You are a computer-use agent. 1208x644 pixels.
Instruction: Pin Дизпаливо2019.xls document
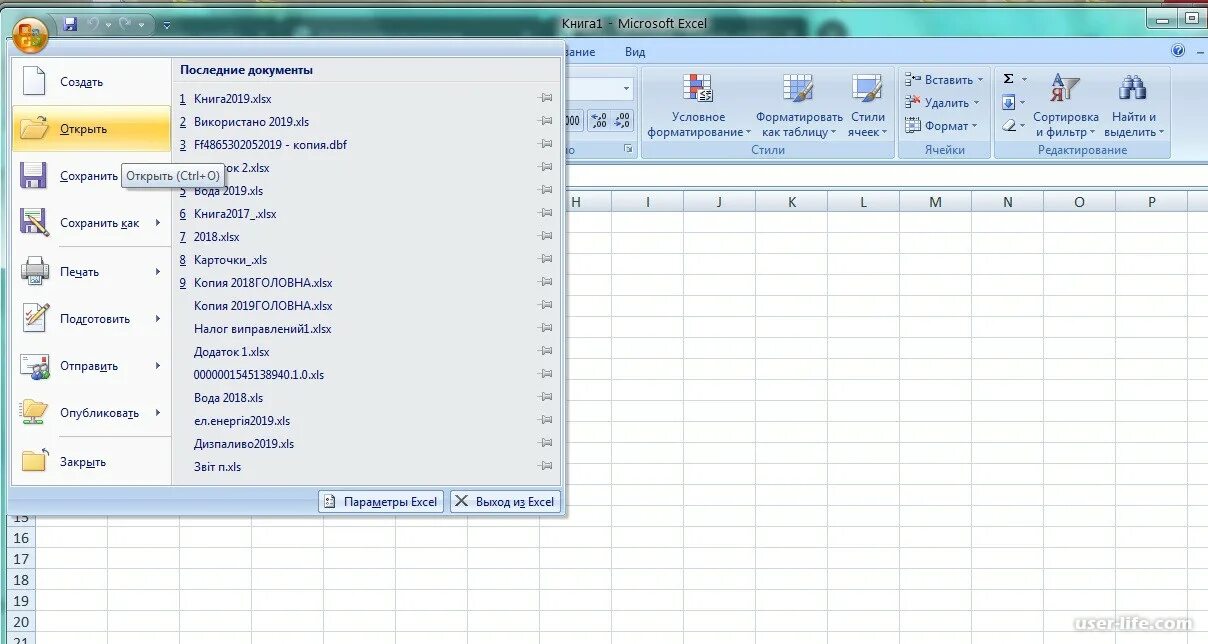[546, 443]
